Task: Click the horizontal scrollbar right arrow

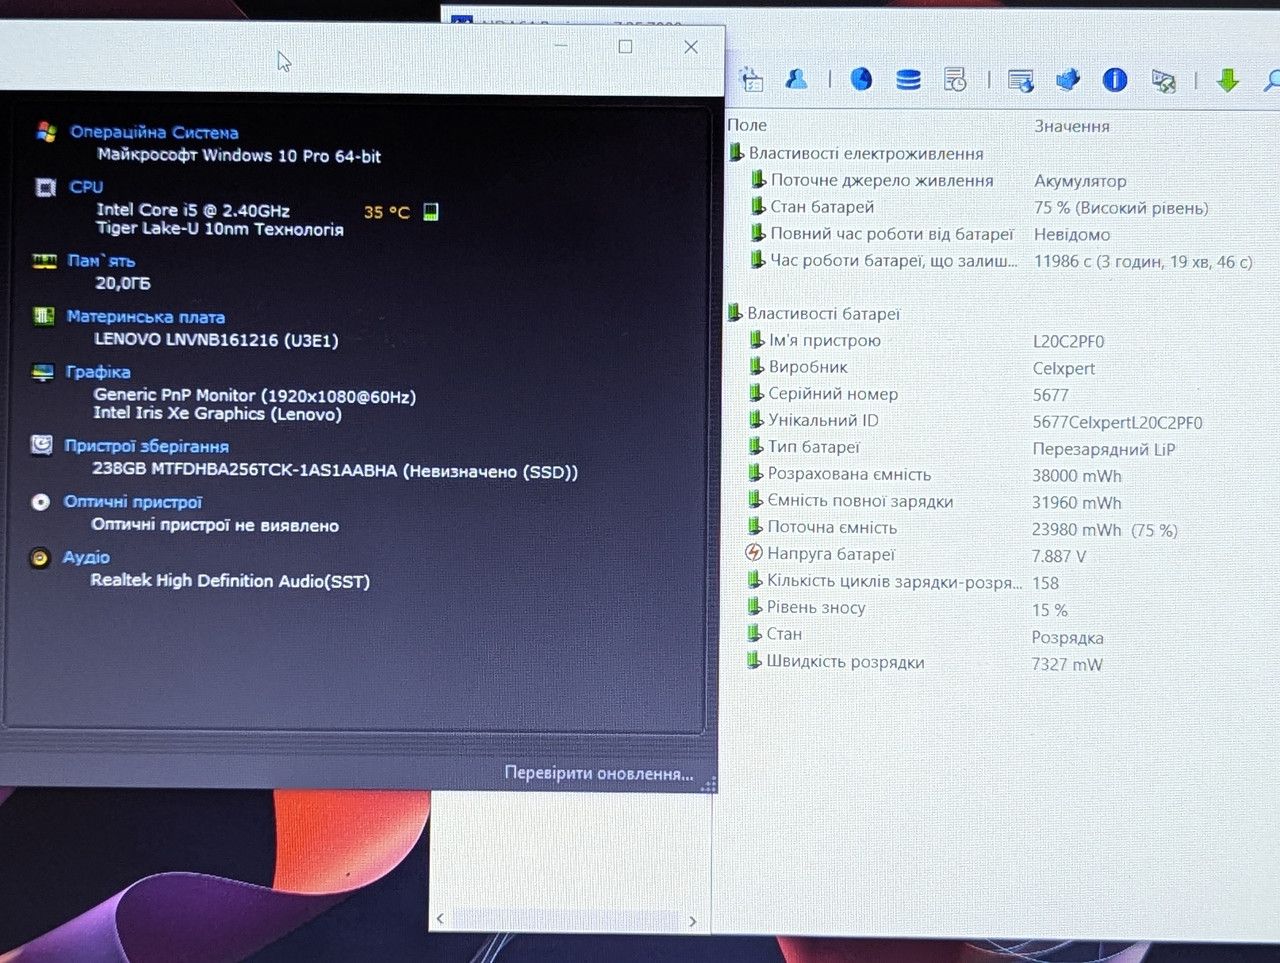Action: (x=692, y=921)
